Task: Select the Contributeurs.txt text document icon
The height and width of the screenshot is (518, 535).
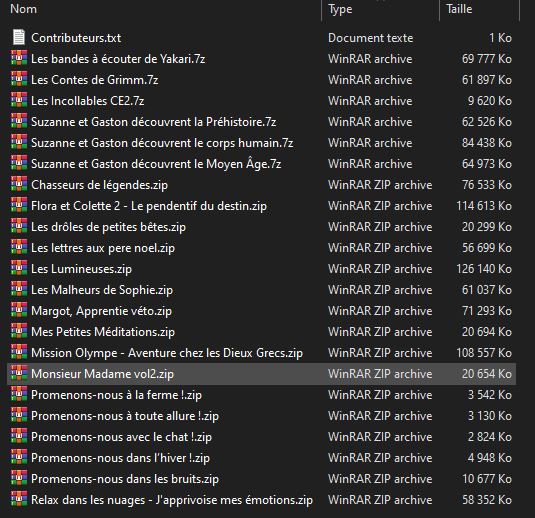Action: (x=19, y=38)
